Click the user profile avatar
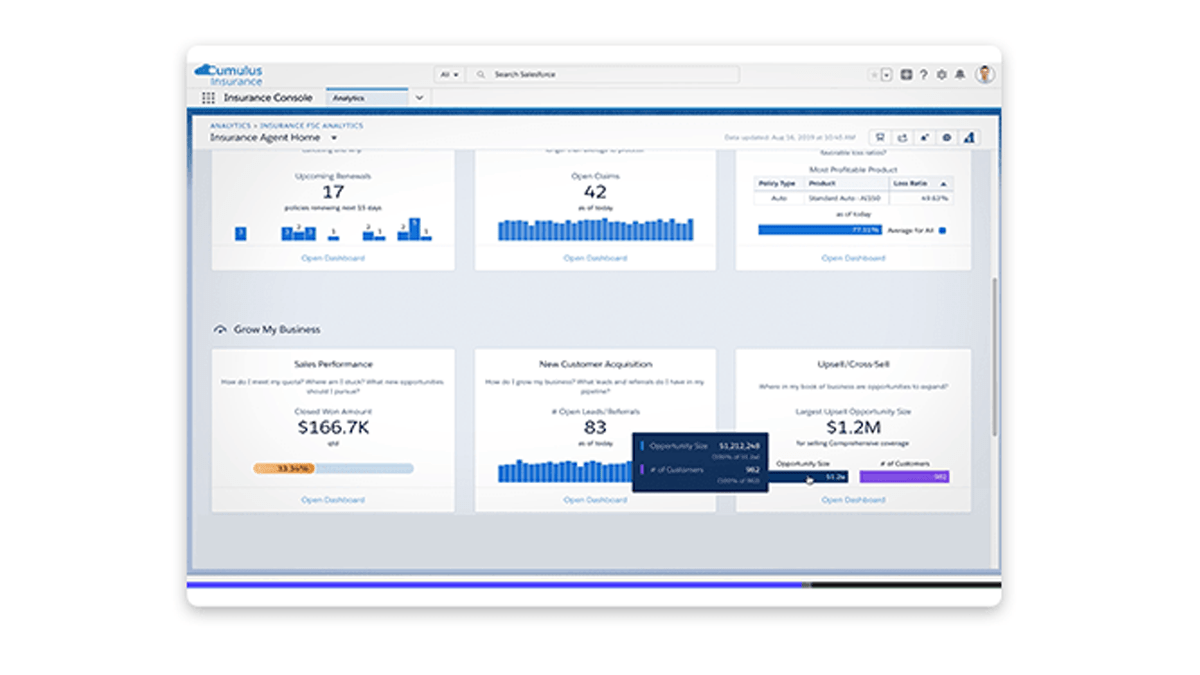 [x=985, y=75]
